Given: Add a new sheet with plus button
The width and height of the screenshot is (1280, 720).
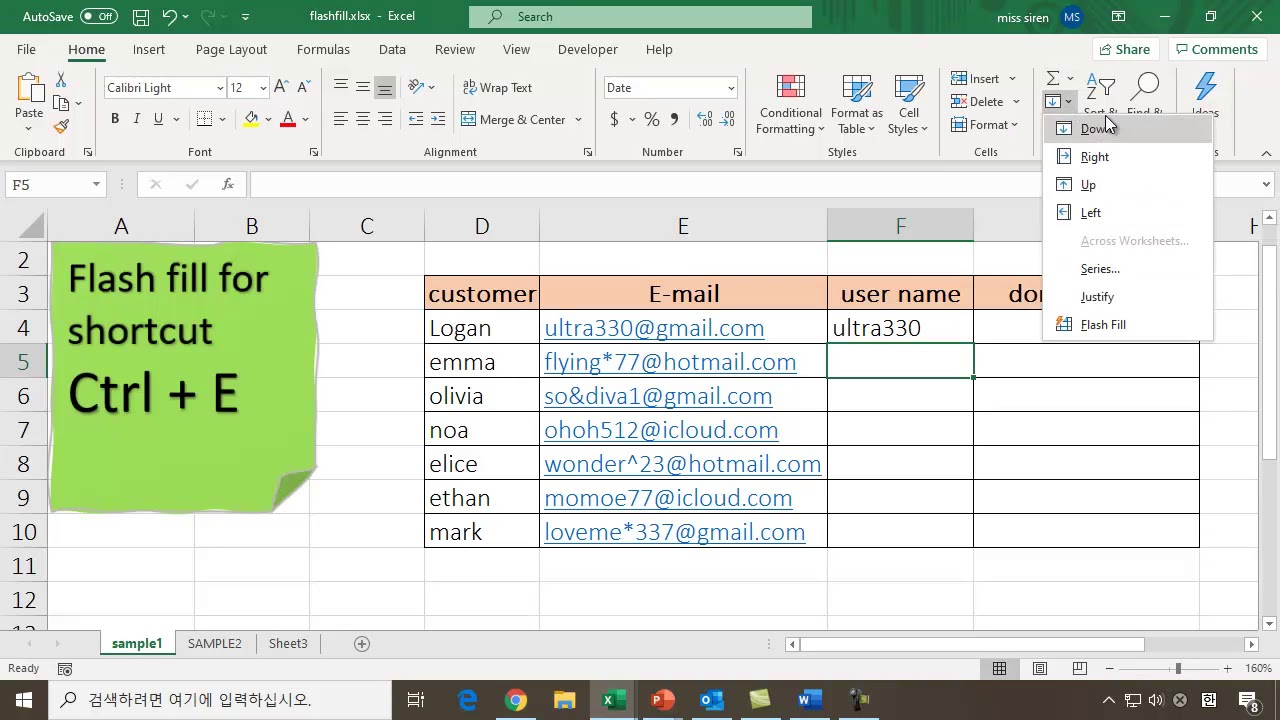Looking at the screenshot, I should (x=363, y=644).
